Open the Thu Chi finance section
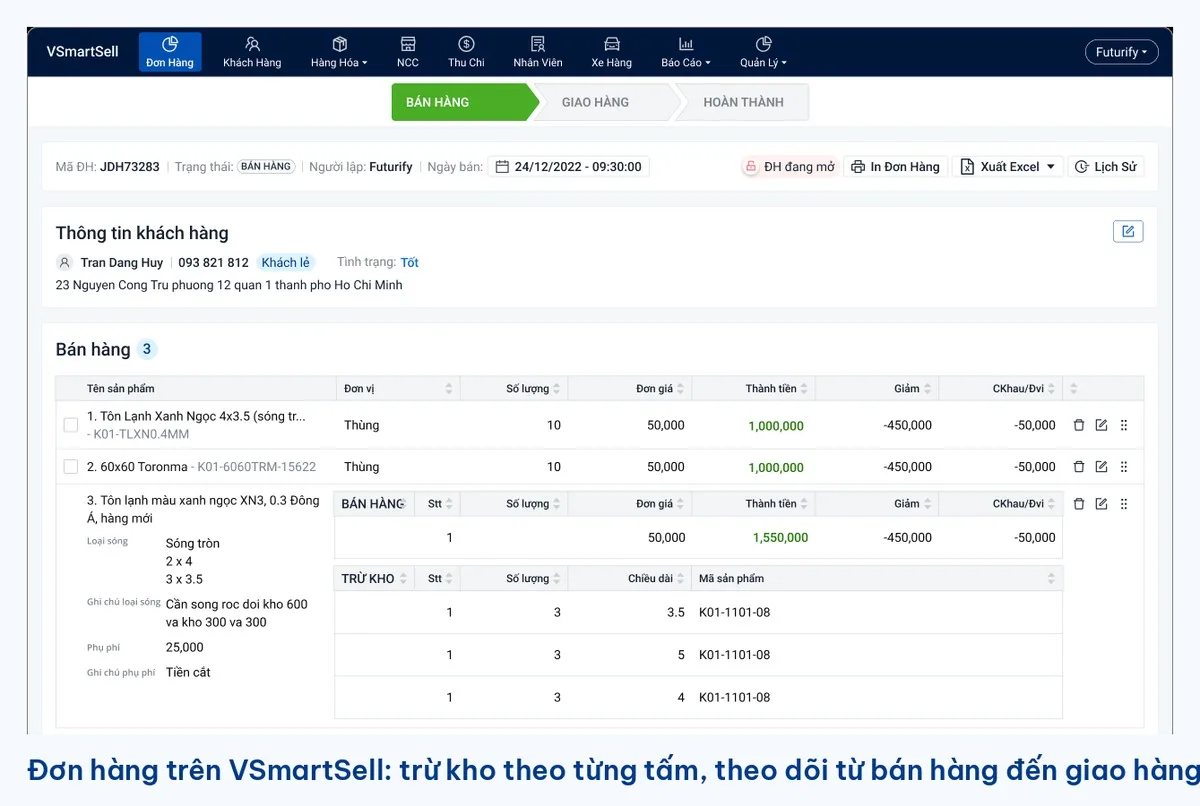Viewport: 1200px width, 806px height. coord(466,52)
